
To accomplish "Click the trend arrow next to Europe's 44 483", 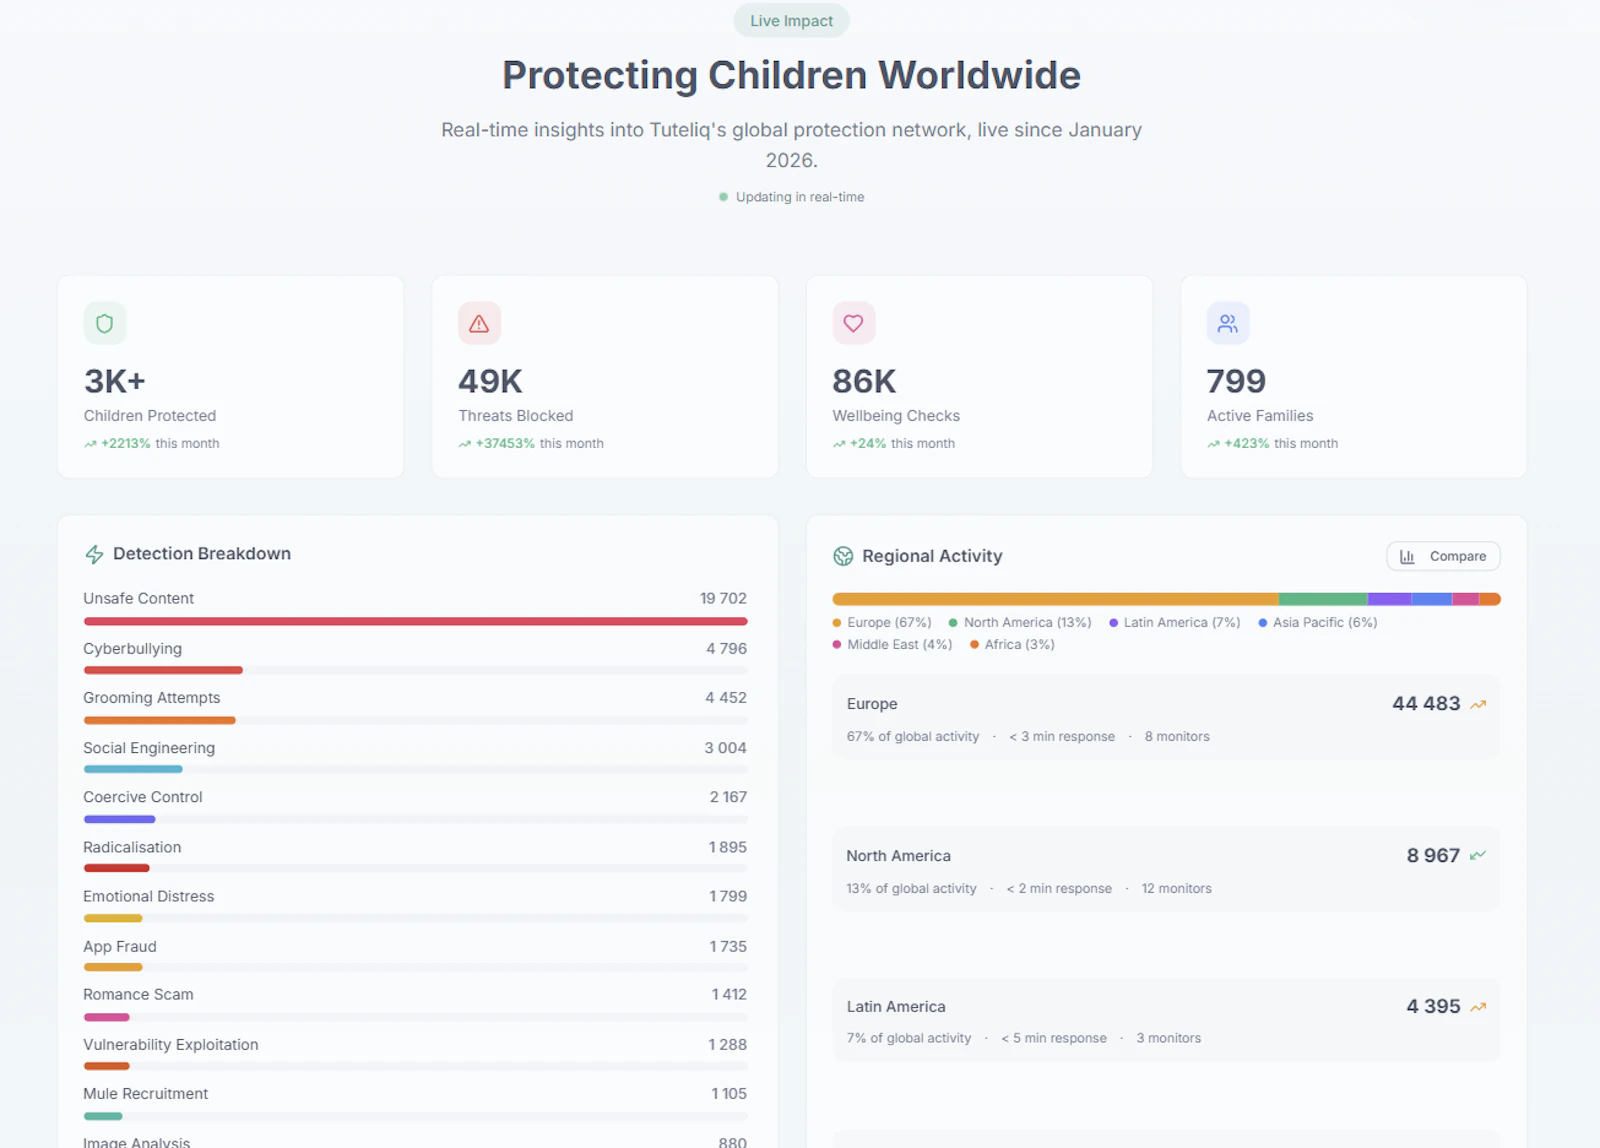I will (x=1478, y=704).
